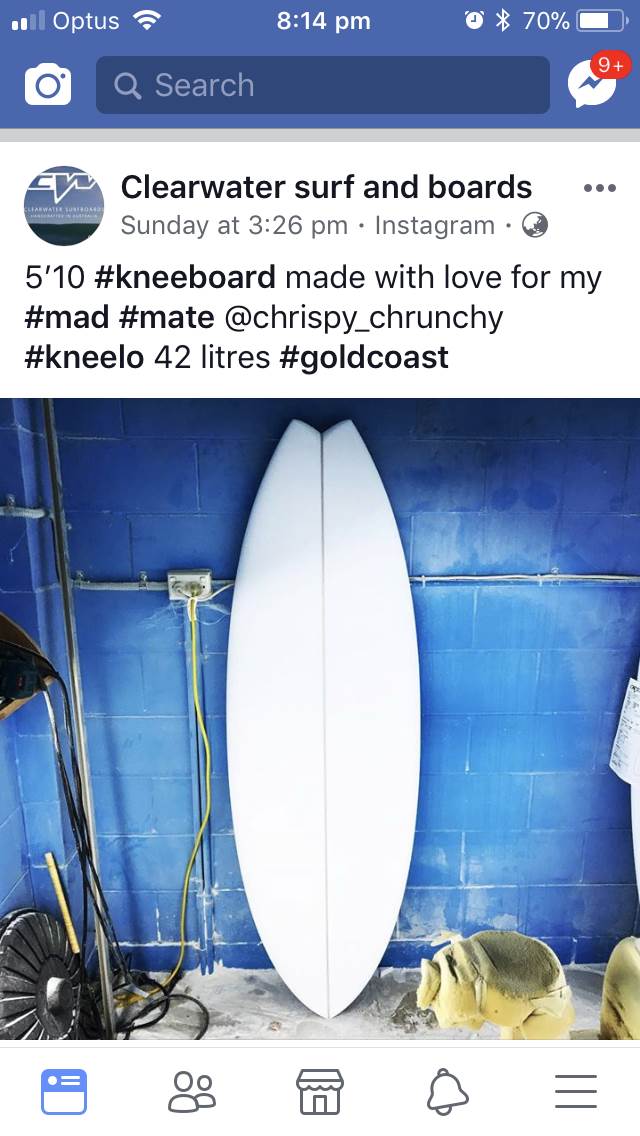Screen dimensions: 640x1136
Task: Open the Notifications bell tab
Action: tap(447, 1092)
